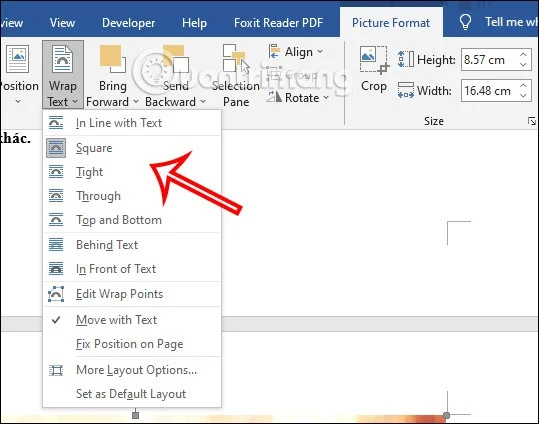The image size is (539, 424).
Task: Click the Tell me search box
Action: (x=511, y=22)
